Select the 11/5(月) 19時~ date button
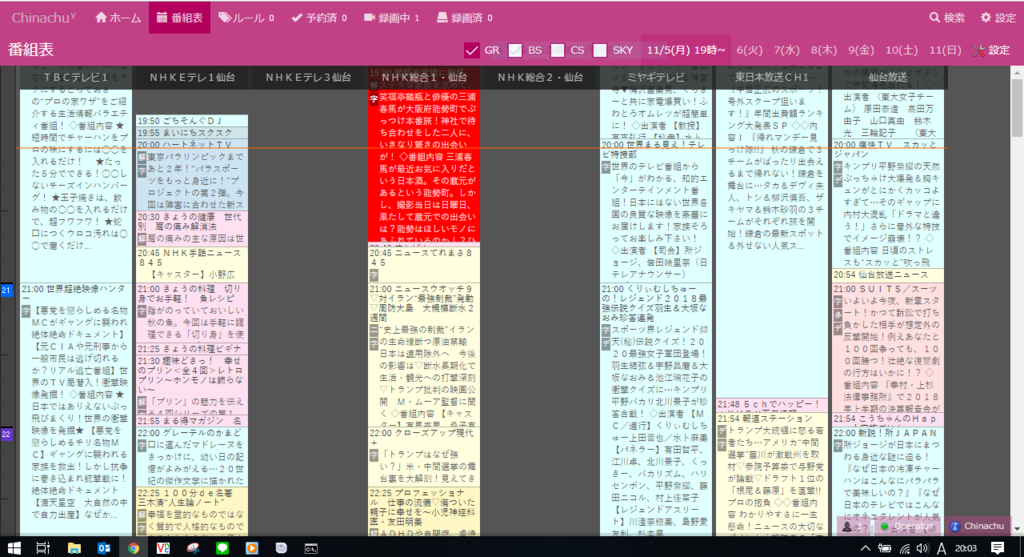Screen dimensions: 1024x557 pos(686,50)
